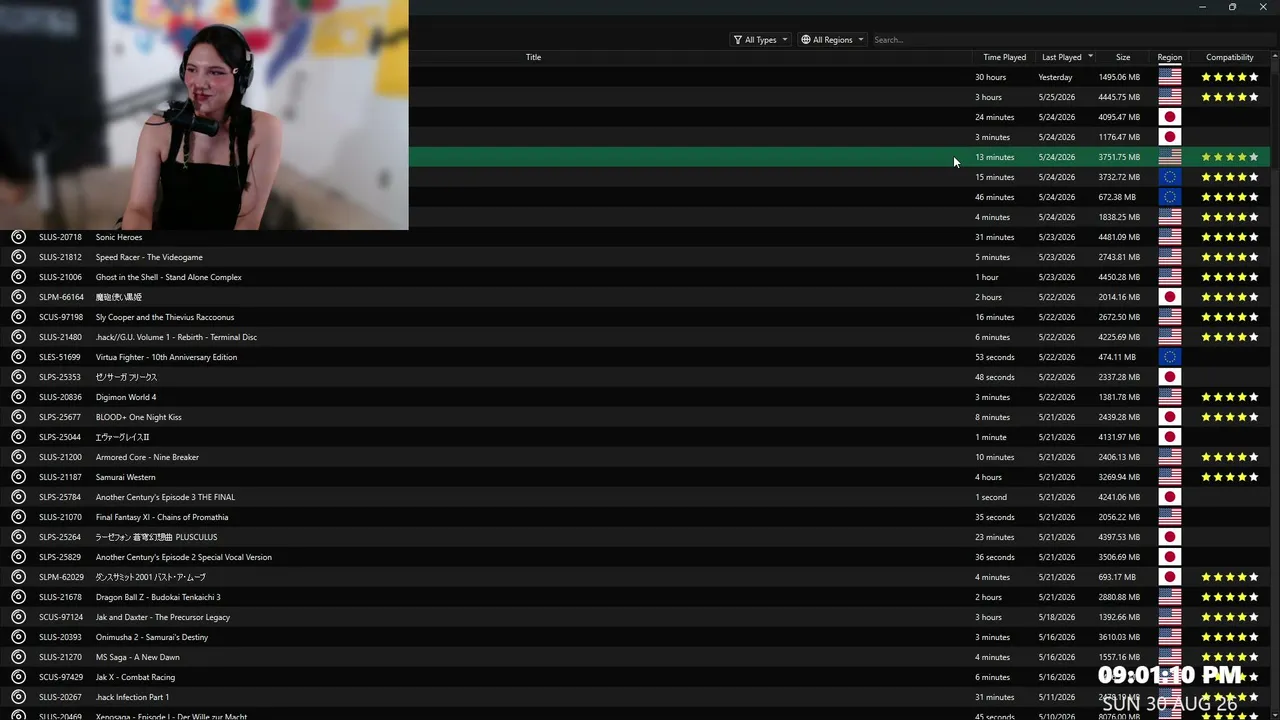
Task: Select the highlighted green row played 13 minutes
Action: [x=839, y=157]
